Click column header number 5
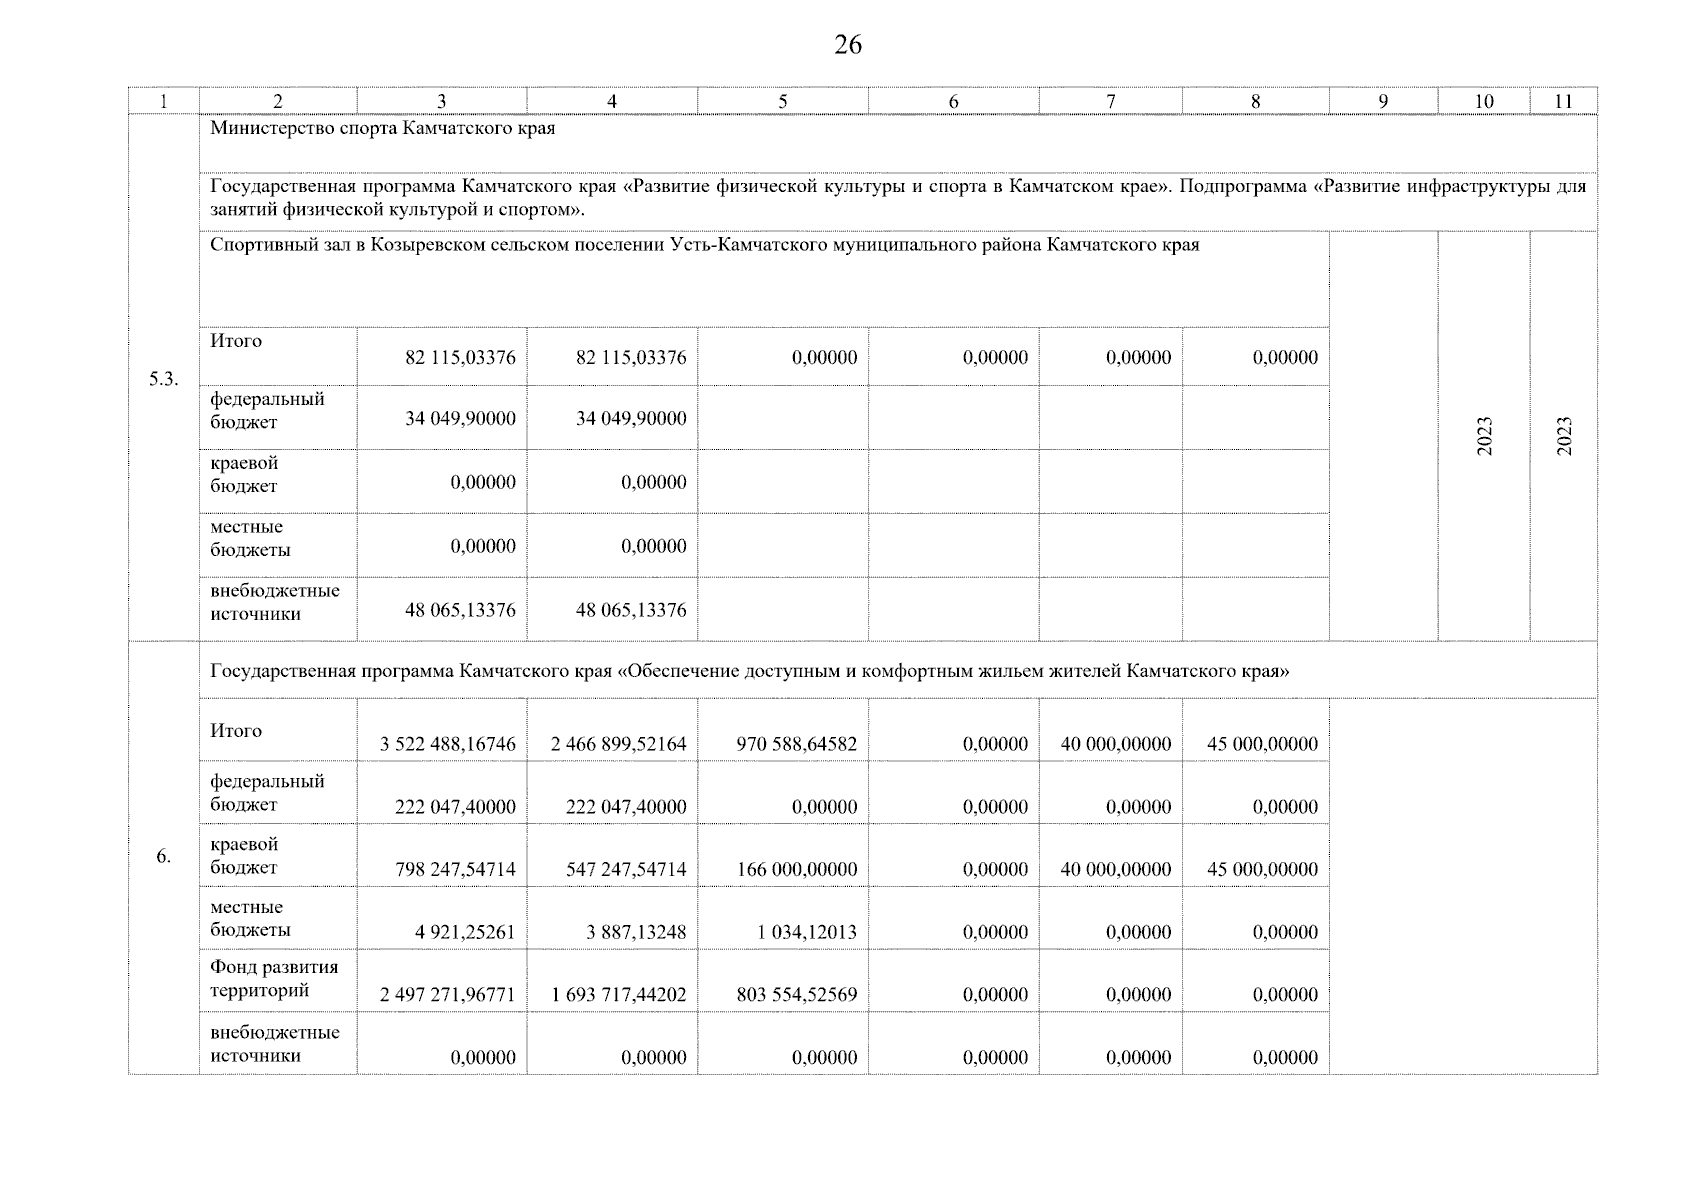This screenshot has height=1200, width=1697. 783,101
